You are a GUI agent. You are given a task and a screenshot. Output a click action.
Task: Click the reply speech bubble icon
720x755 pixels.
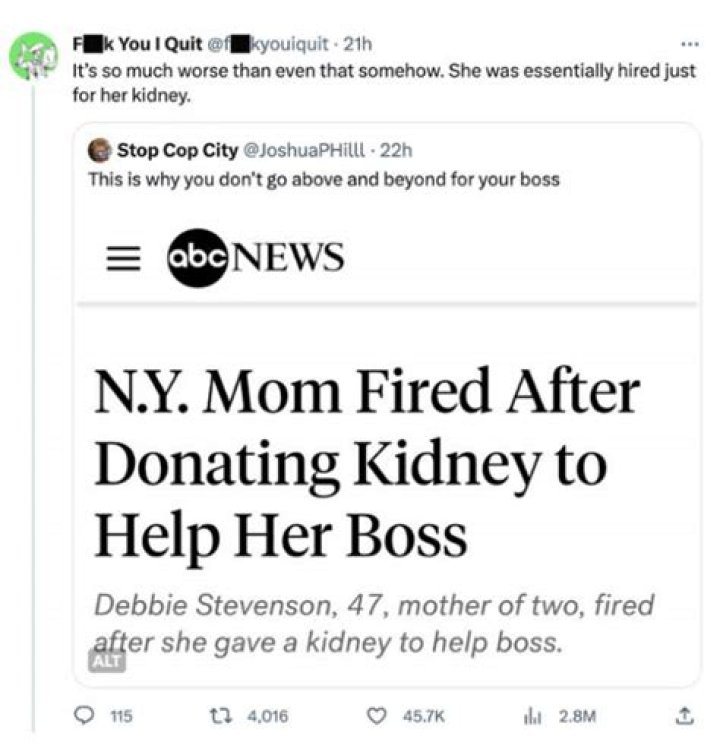coord(84,715)
